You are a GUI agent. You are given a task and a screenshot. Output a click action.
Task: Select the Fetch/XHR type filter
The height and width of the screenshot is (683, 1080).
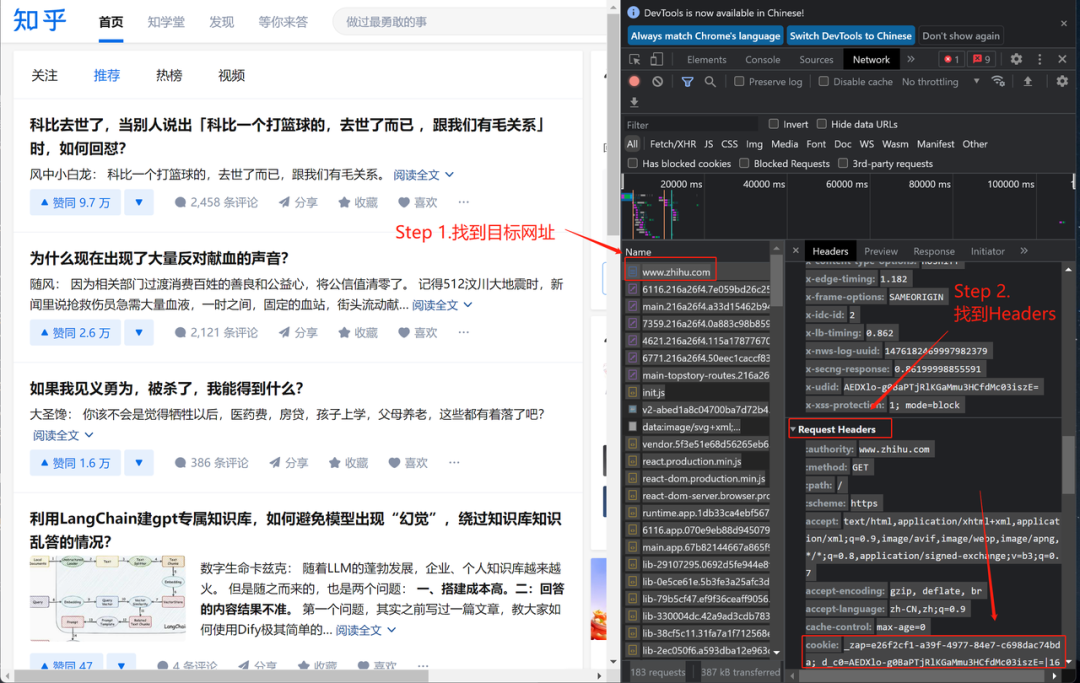click(673, 144)
